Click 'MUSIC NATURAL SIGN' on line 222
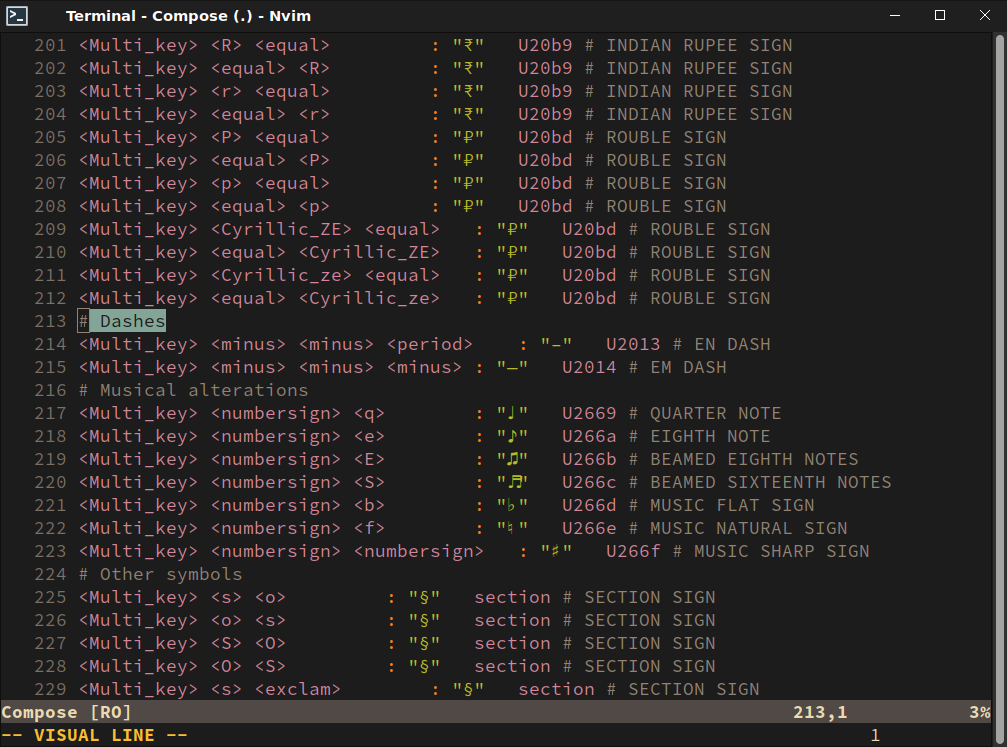This screenshot has height=747, width=1007. pos(749,529)
